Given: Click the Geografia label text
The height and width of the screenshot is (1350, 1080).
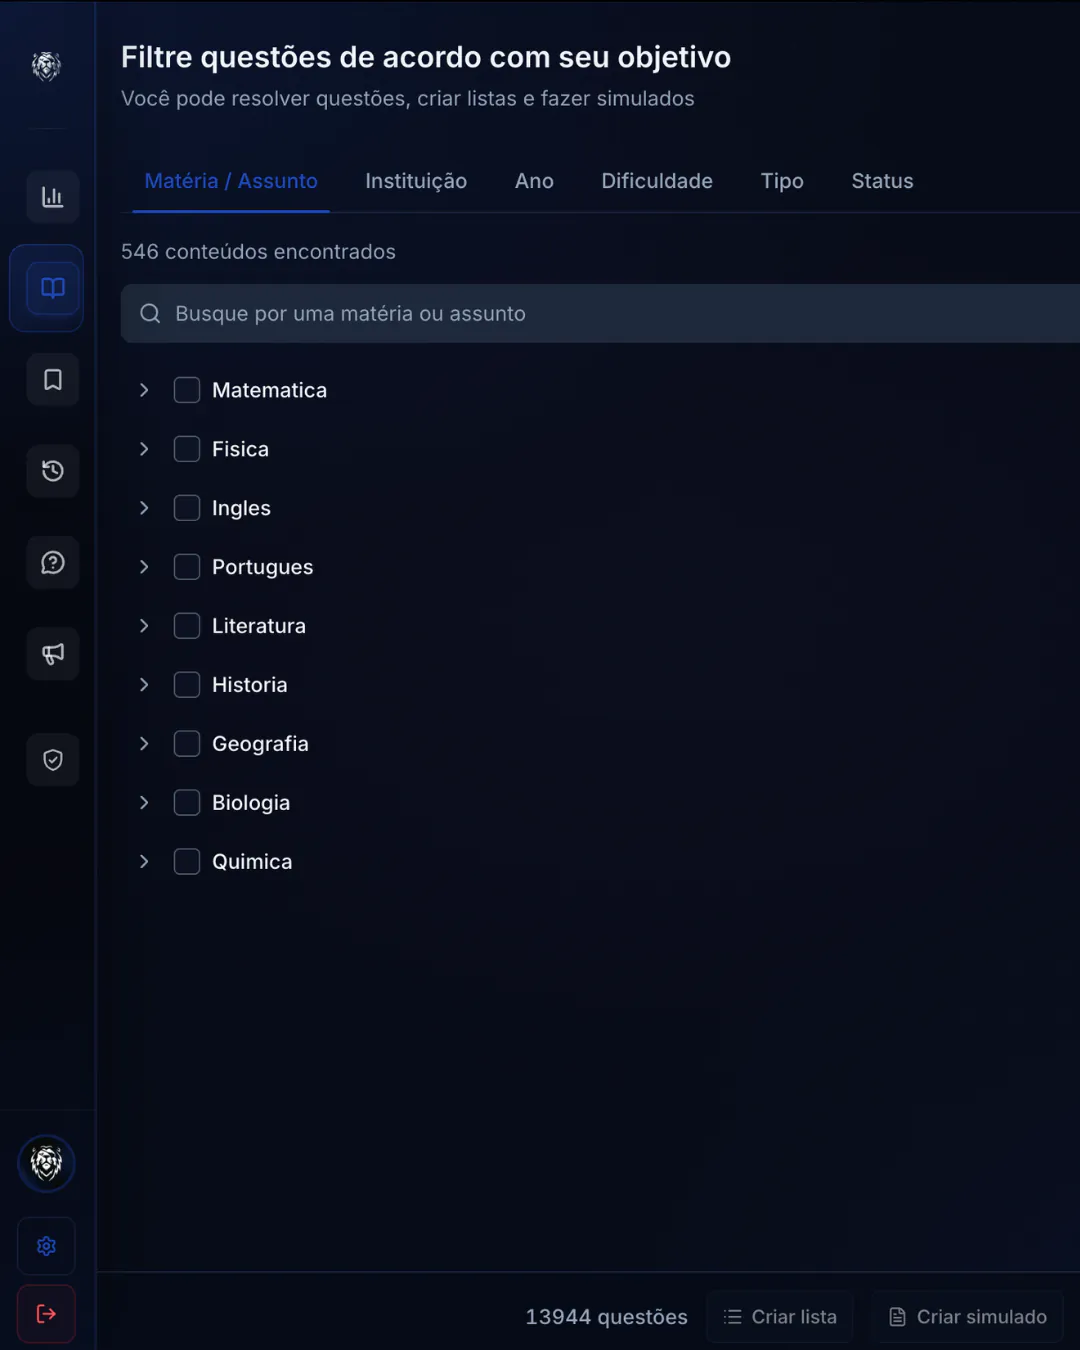Looking at the screenshot, I should tap(260, 744).
